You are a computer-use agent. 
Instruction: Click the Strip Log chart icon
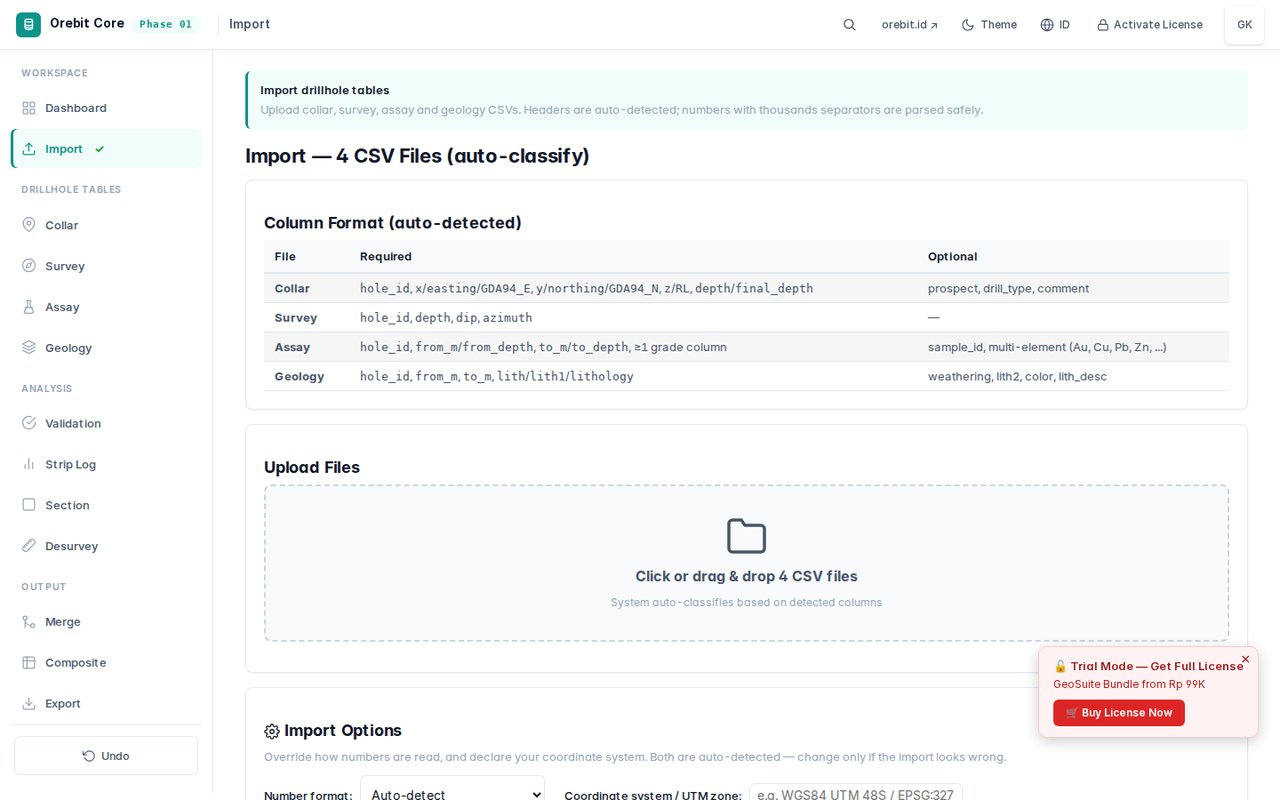click(x=29, y=464)
